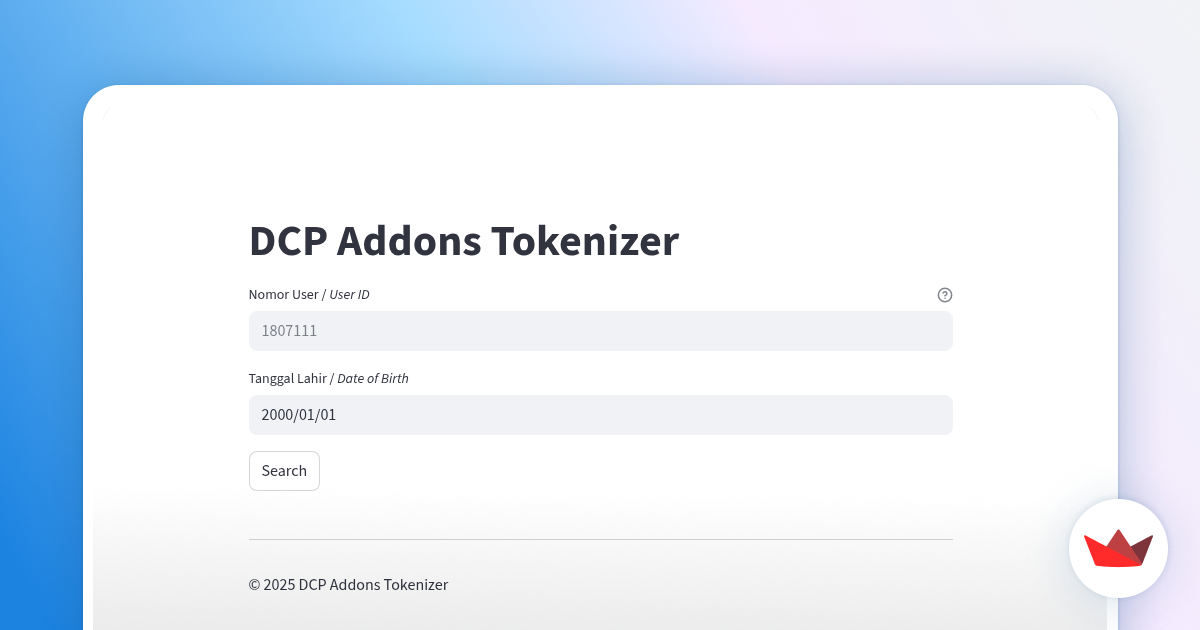The width and height of the screenshot is (1200, 630).
Task: Click the copyright text in the footer
Action: click(348, 584)
